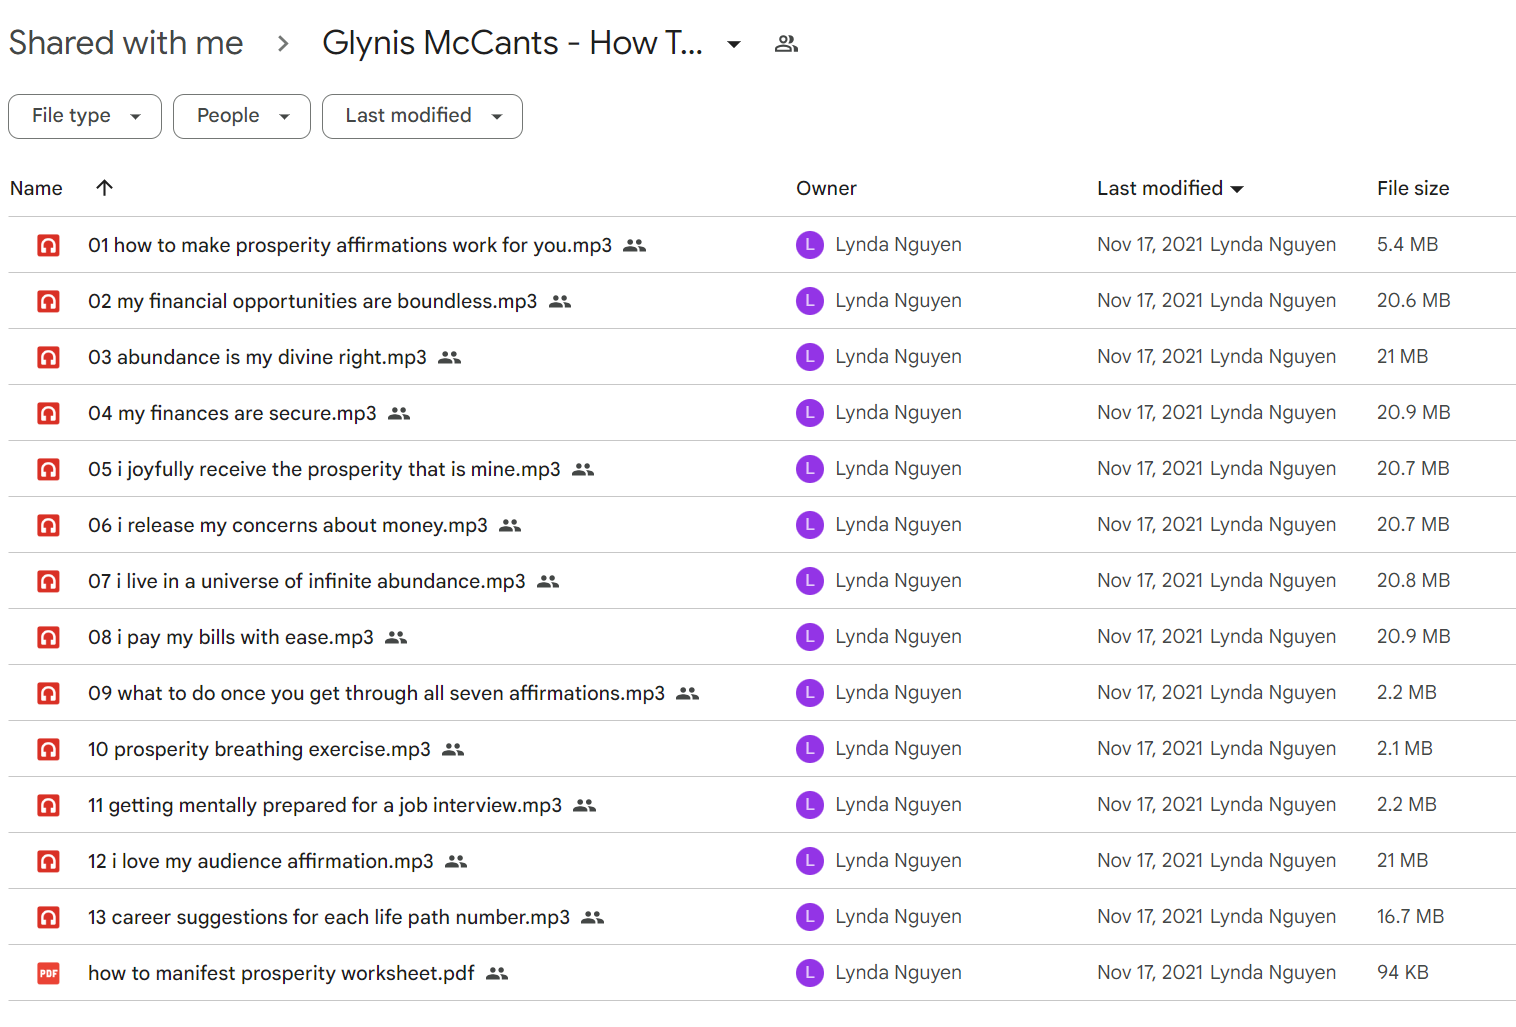Screen dimensions: 1516x1027
Task: Click shared folder people icon next to folder title
Action: click(x=786, y=44)
